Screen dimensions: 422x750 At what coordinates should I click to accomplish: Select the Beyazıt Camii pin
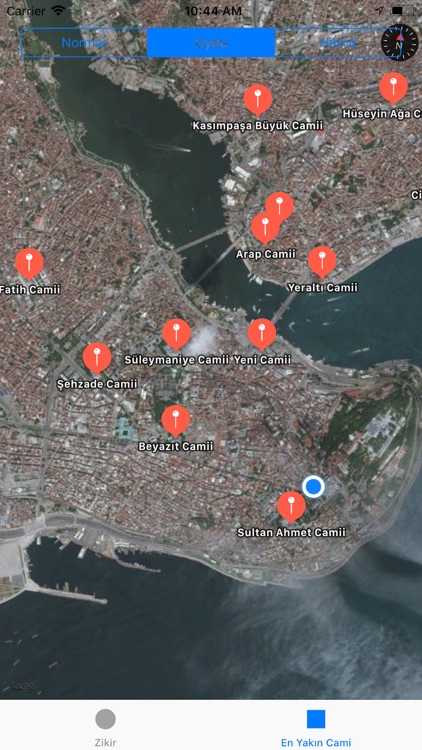point(176,421)
